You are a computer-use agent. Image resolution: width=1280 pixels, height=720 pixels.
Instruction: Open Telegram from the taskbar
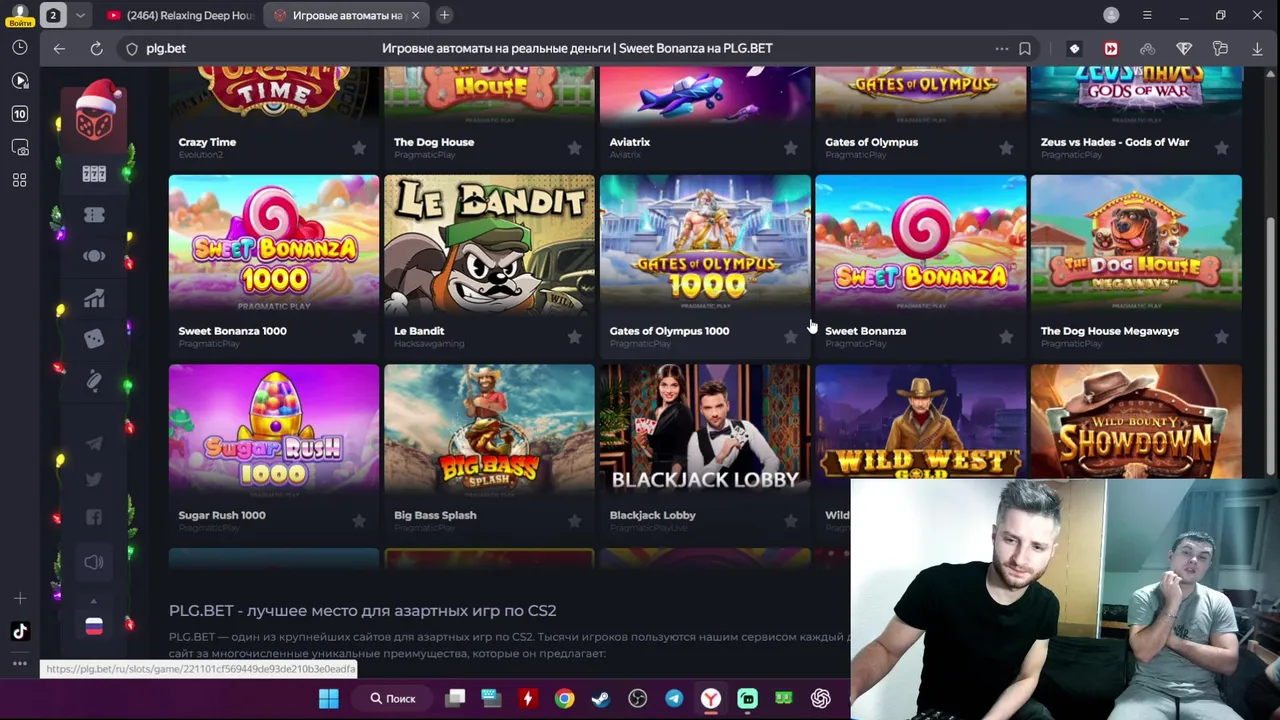(x=674, y=698)
